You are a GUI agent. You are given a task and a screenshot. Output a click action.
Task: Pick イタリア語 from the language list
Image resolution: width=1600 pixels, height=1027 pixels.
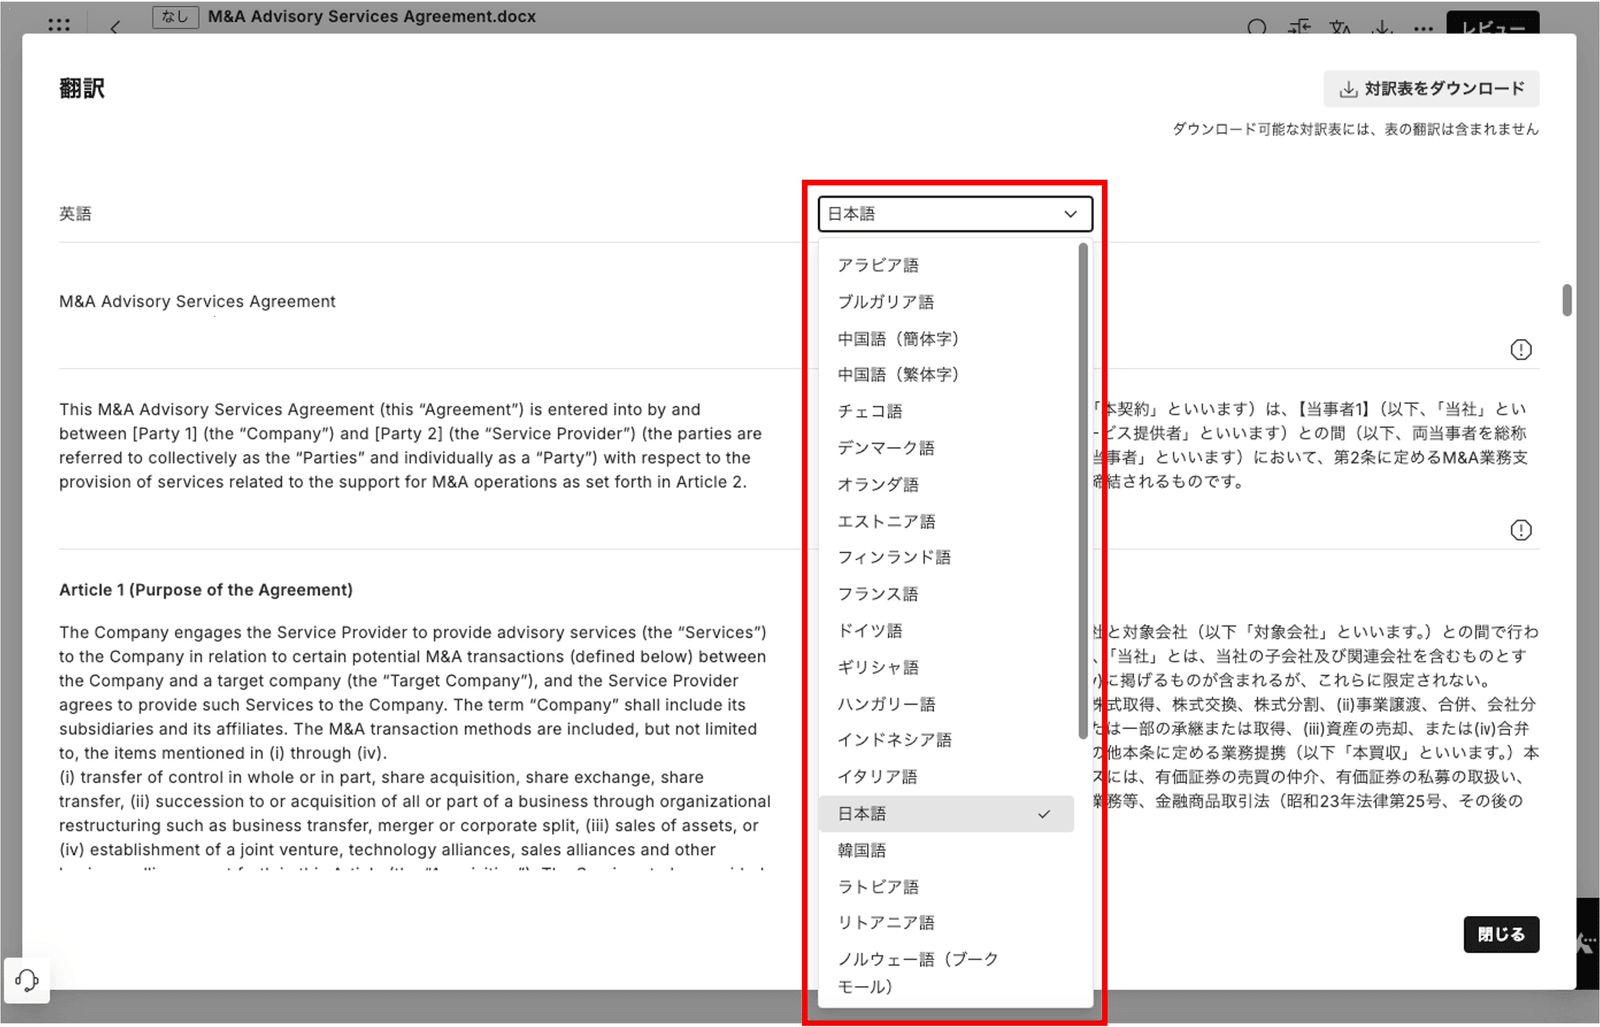[877, 777]
